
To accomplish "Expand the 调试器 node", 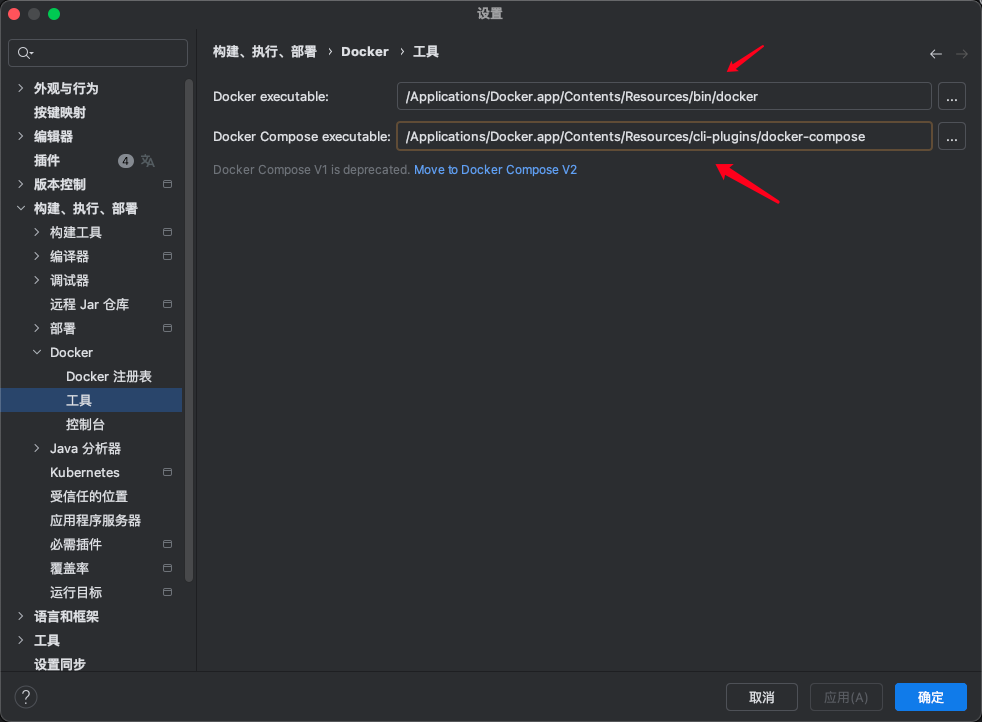I will click(37, 280).
